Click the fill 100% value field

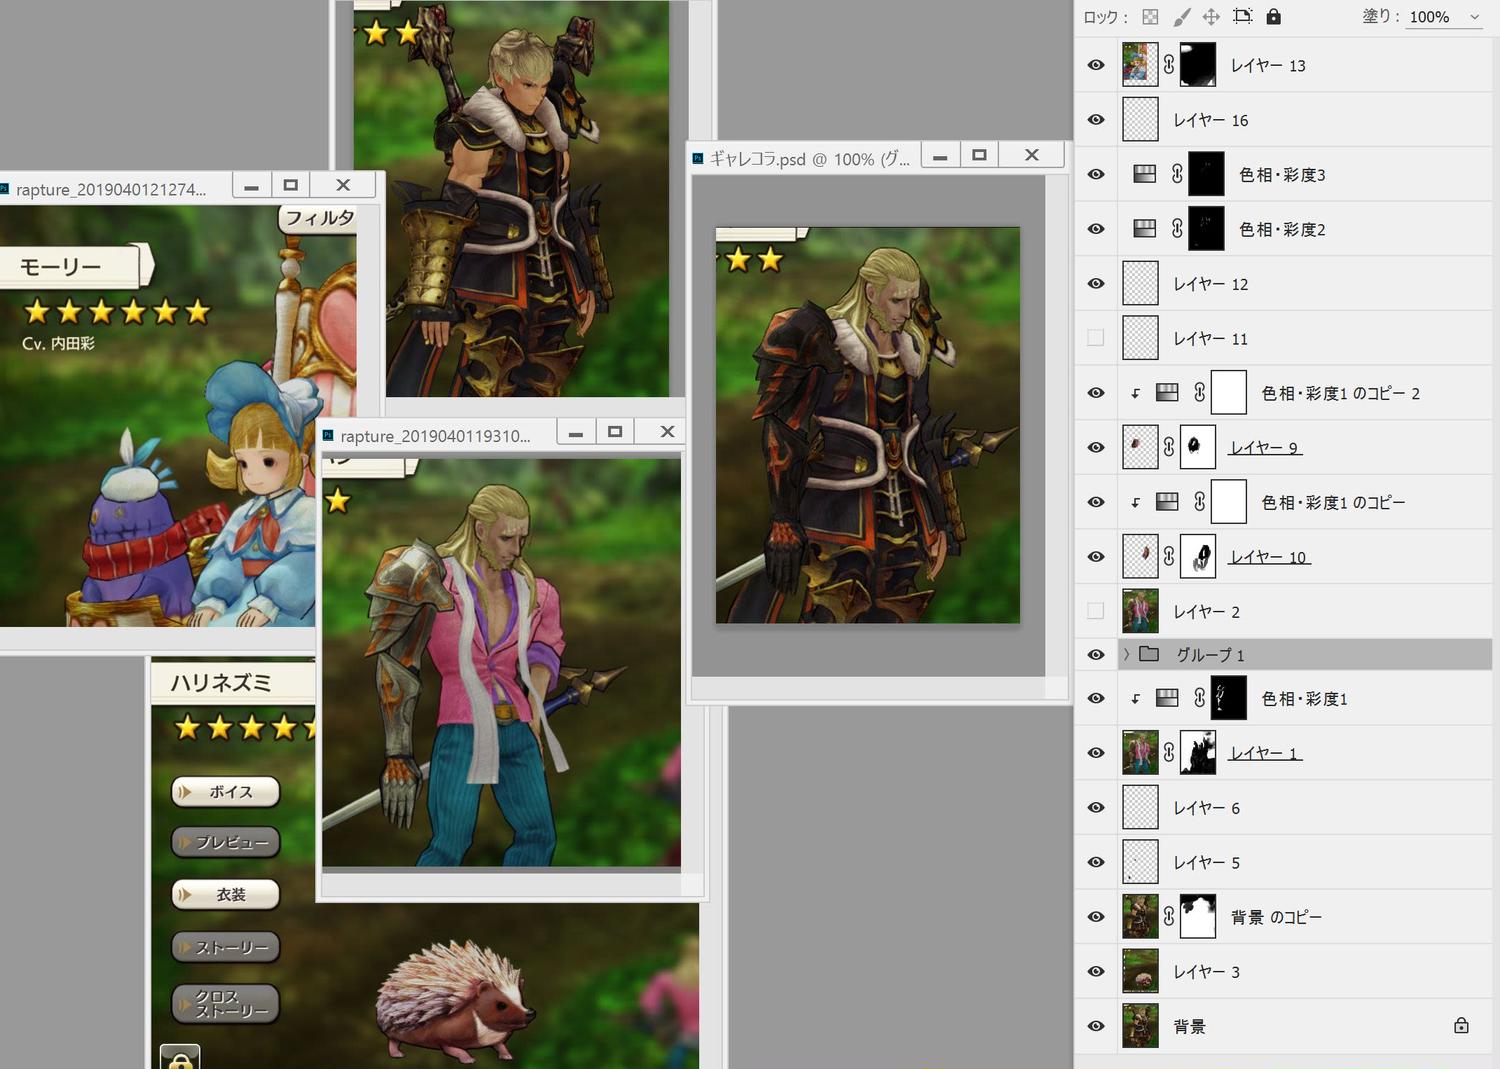[x=1430, y=17]
